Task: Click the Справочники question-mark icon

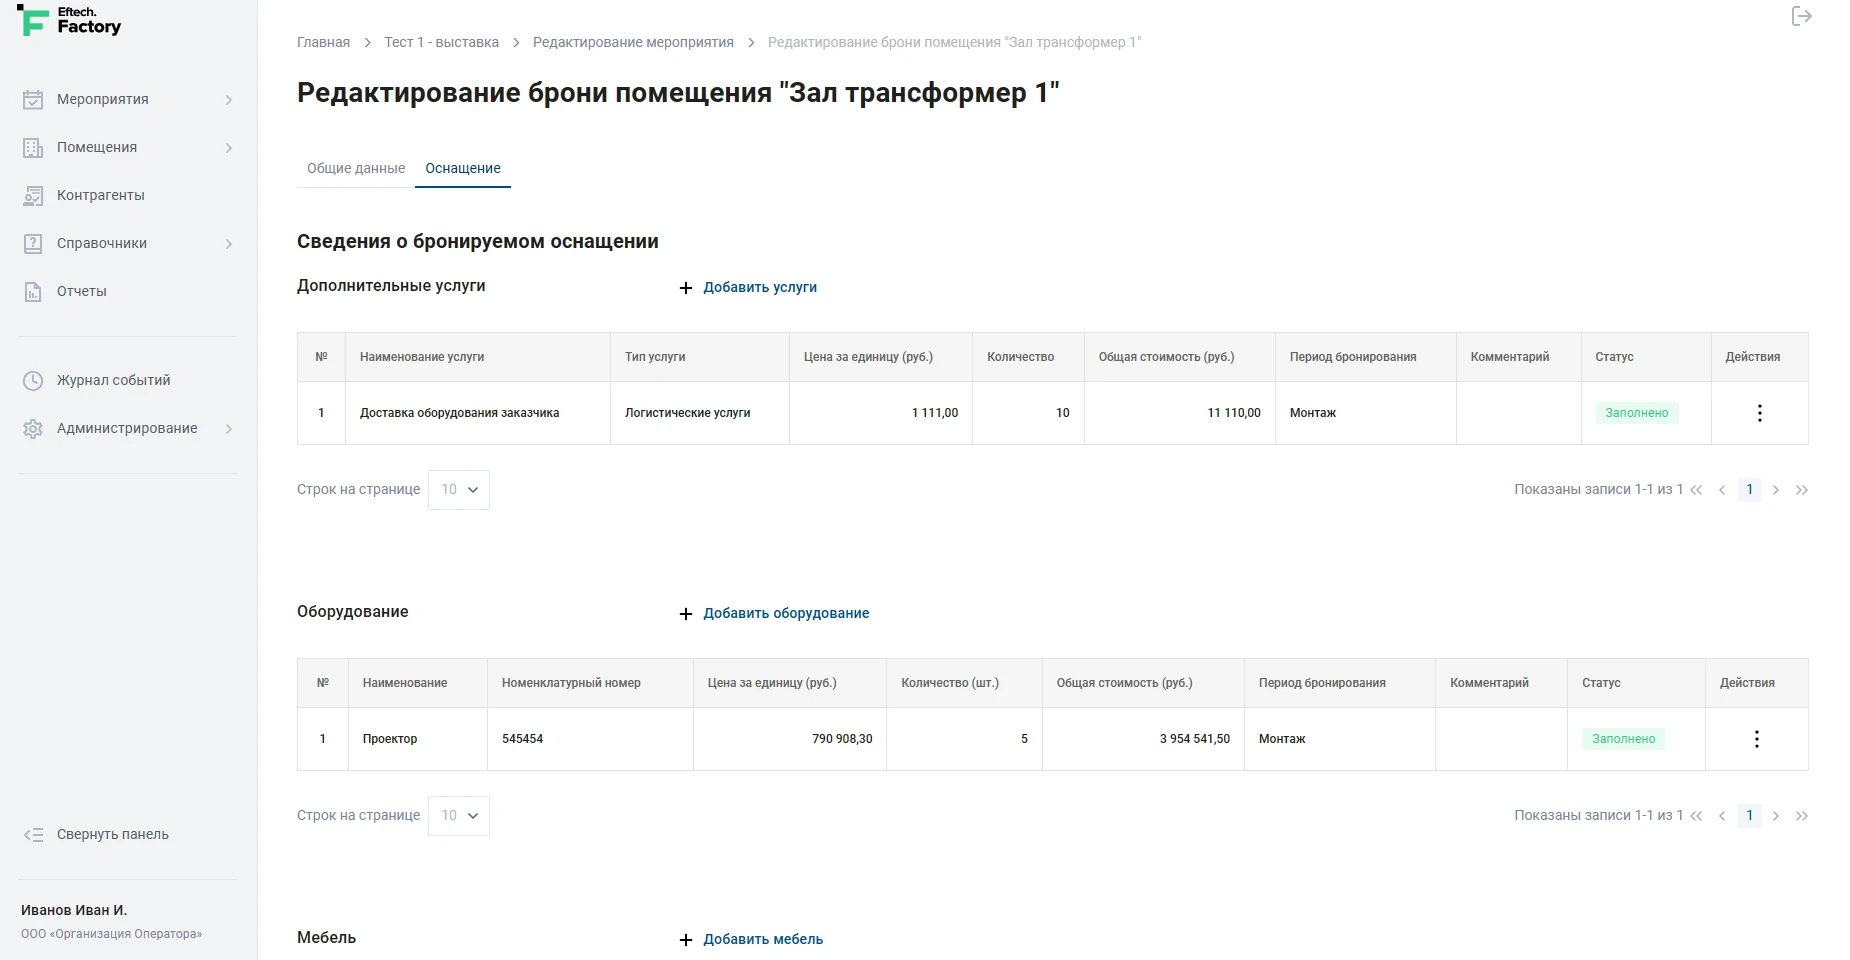Action: pyautogui.click(x=33, y=243)
